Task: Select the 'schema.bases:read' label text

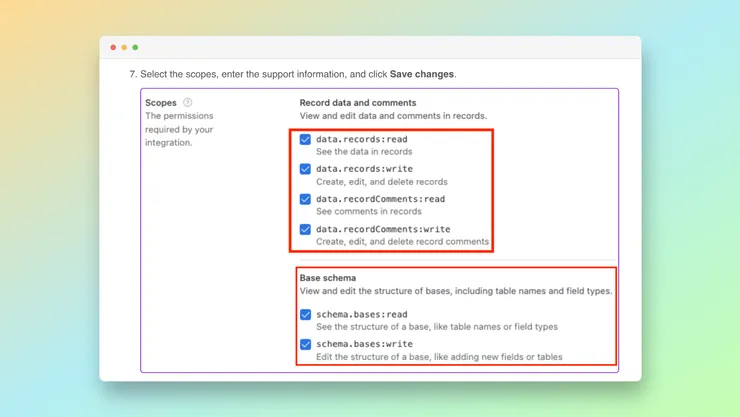Action: coord(362,314)
